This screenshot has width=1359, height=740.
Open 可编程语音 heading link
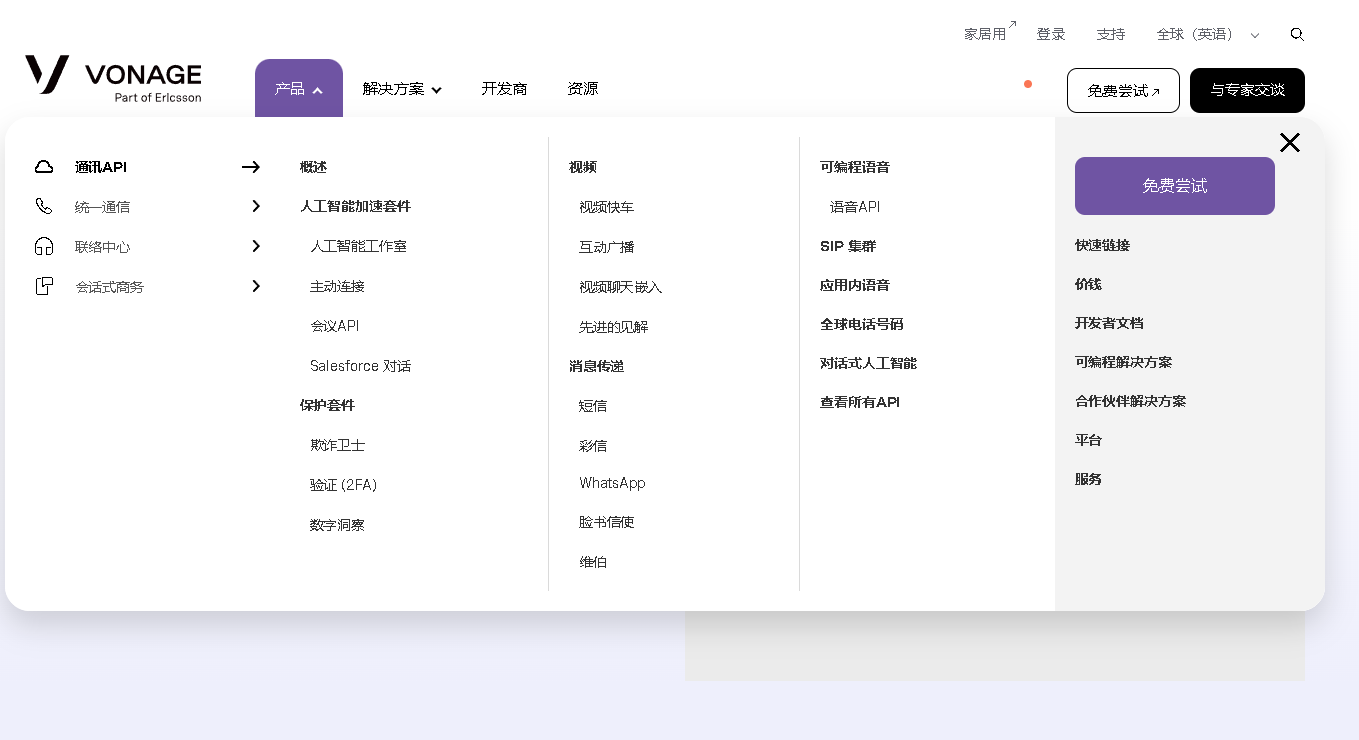[x=855, y=167]
